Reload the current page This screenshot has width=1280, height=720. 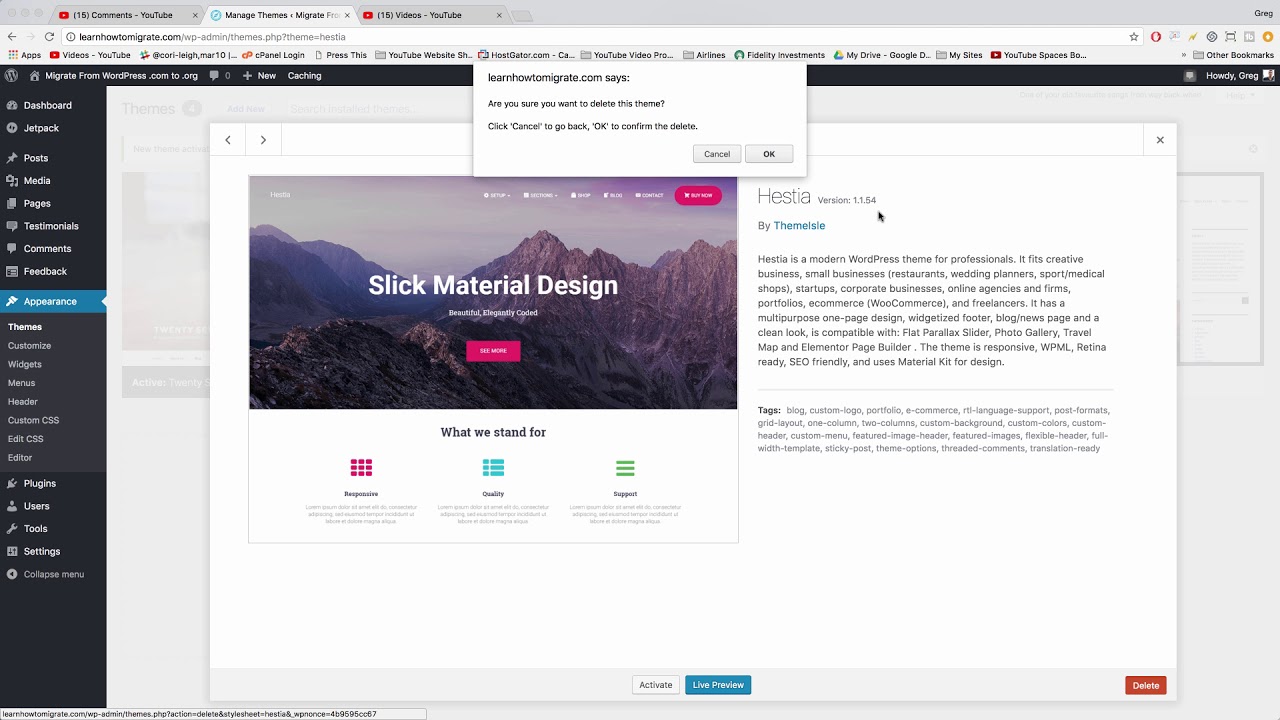(49, 37)
